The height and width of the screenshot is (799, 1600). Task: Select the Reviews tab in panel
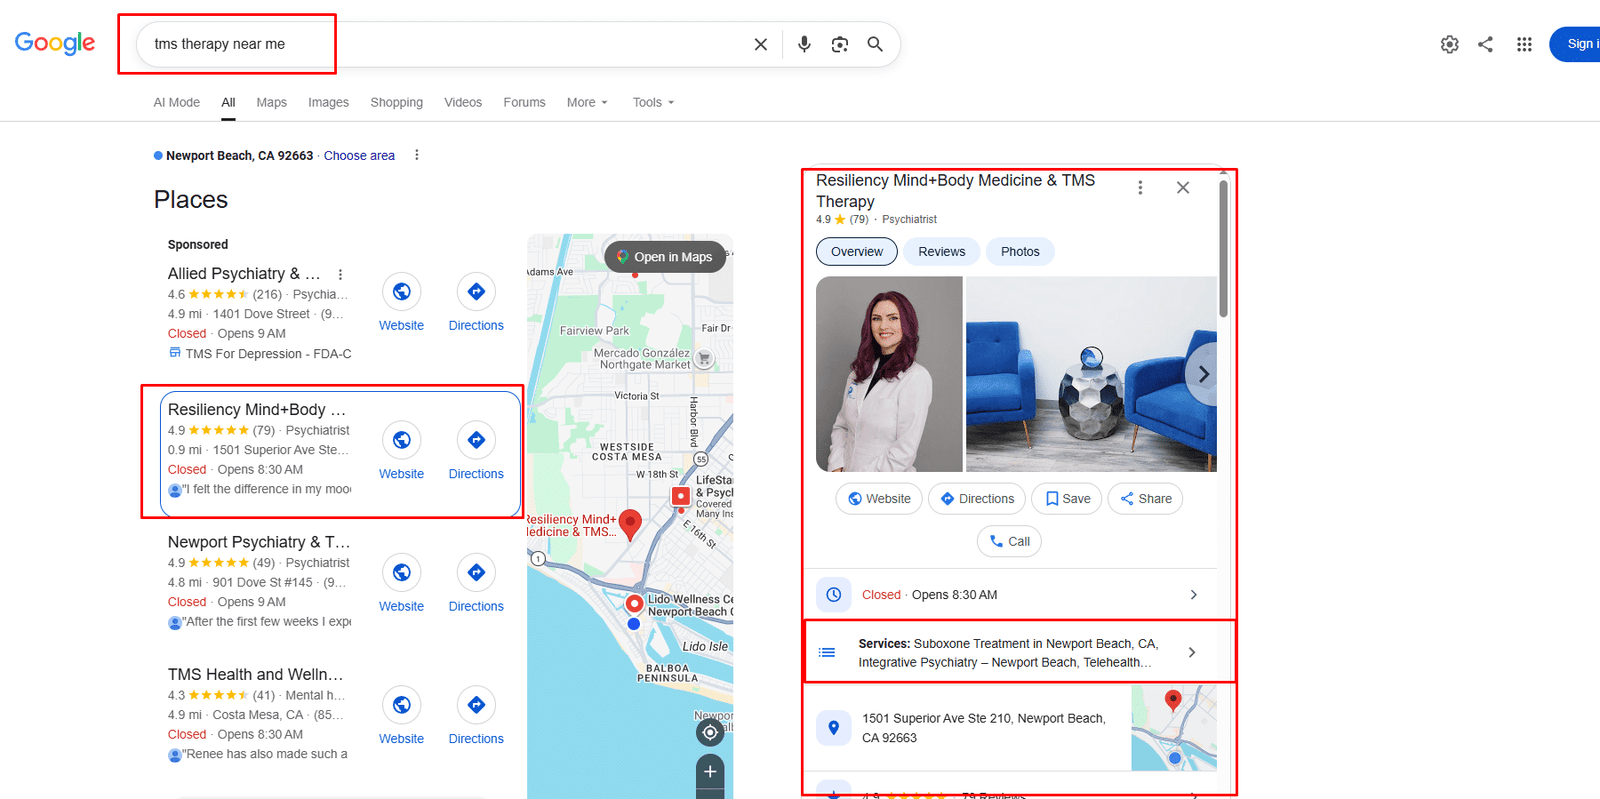click(942, 252)
